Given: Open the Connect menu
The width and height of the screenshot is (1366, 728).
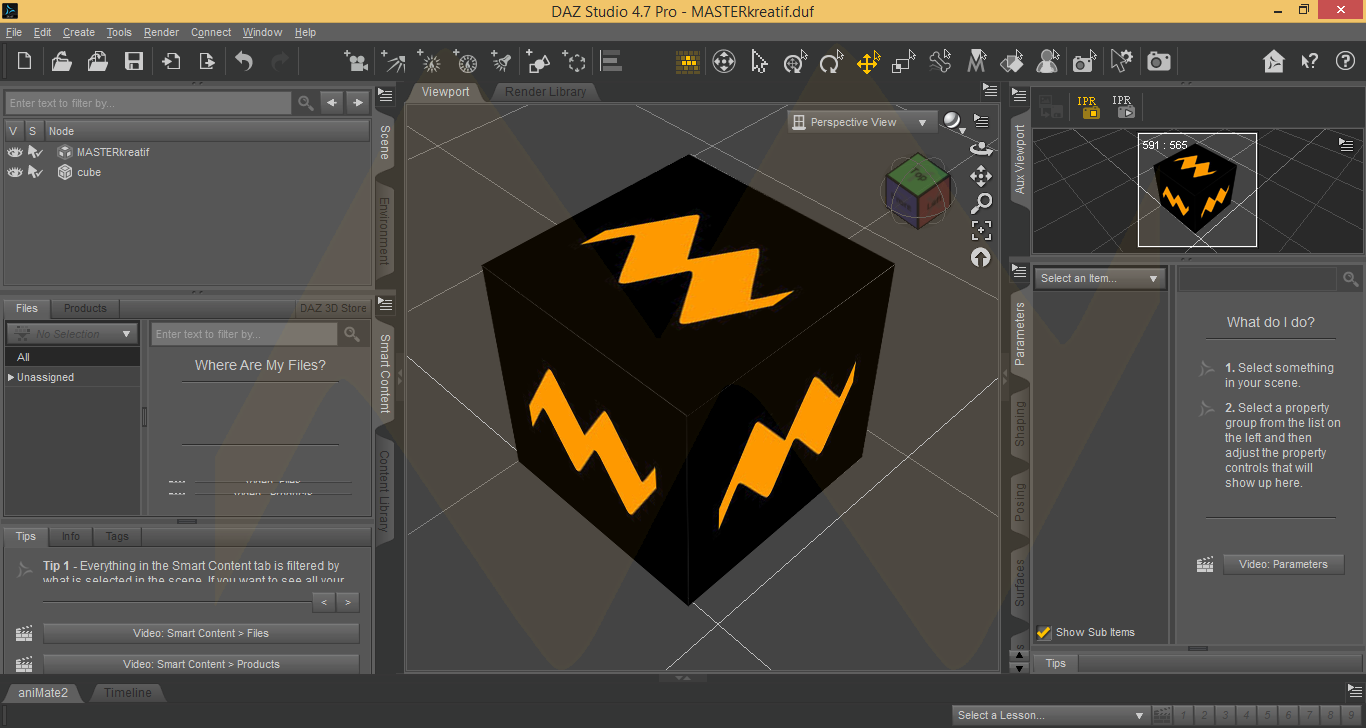Looking at the screenshot, I should pos(211,32).
